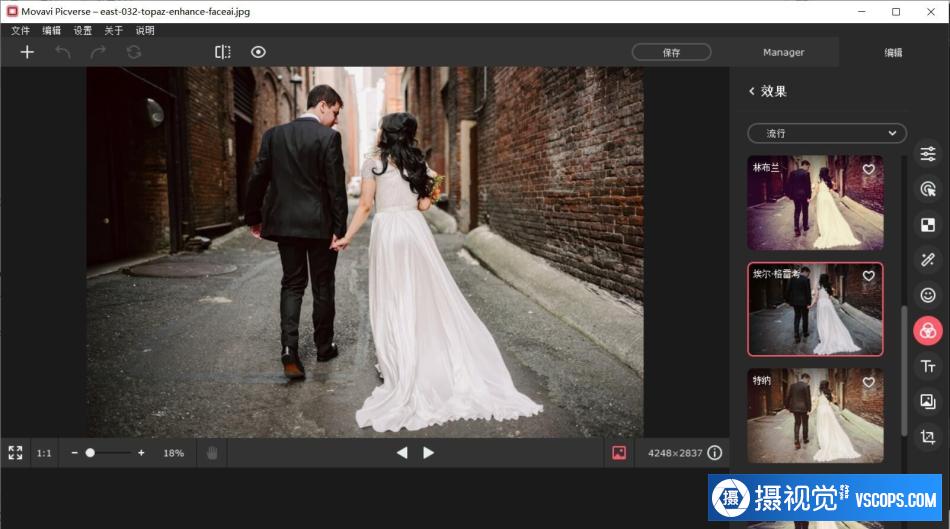Set zoom to 1:1 actual size

tap(44, 453)
